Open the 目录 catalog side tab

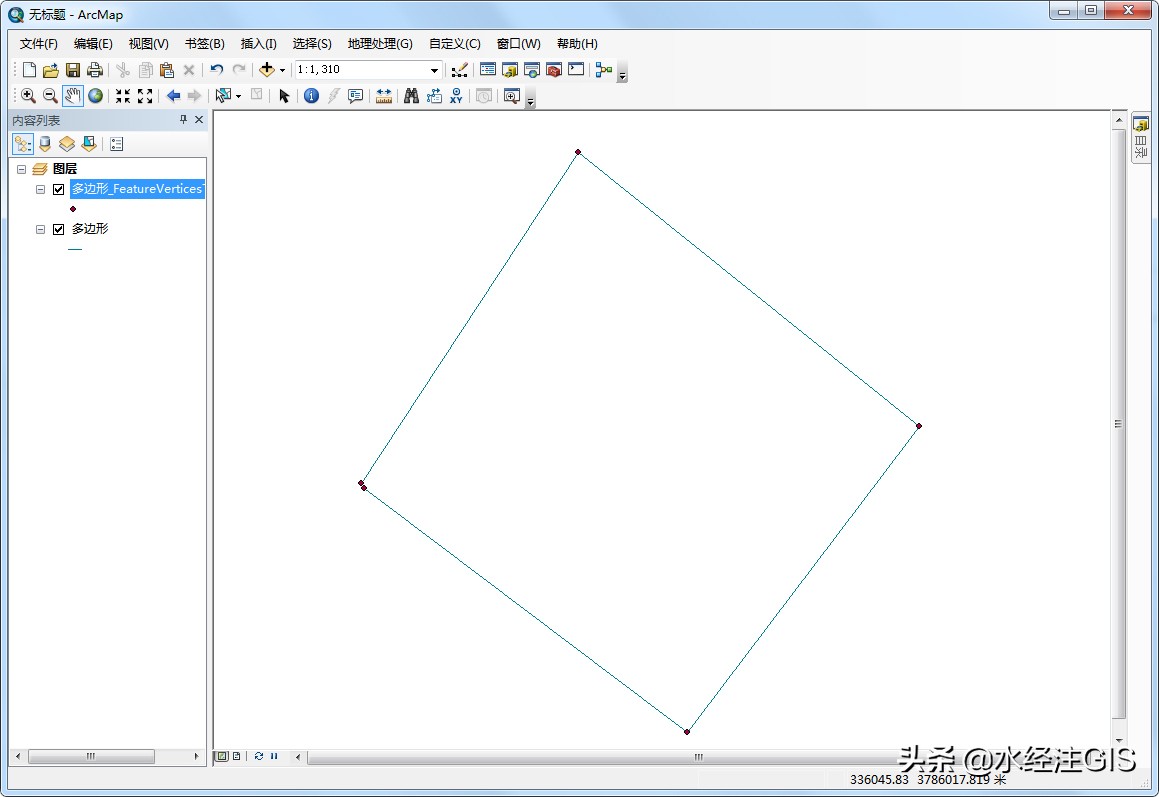click(1141, 139)
